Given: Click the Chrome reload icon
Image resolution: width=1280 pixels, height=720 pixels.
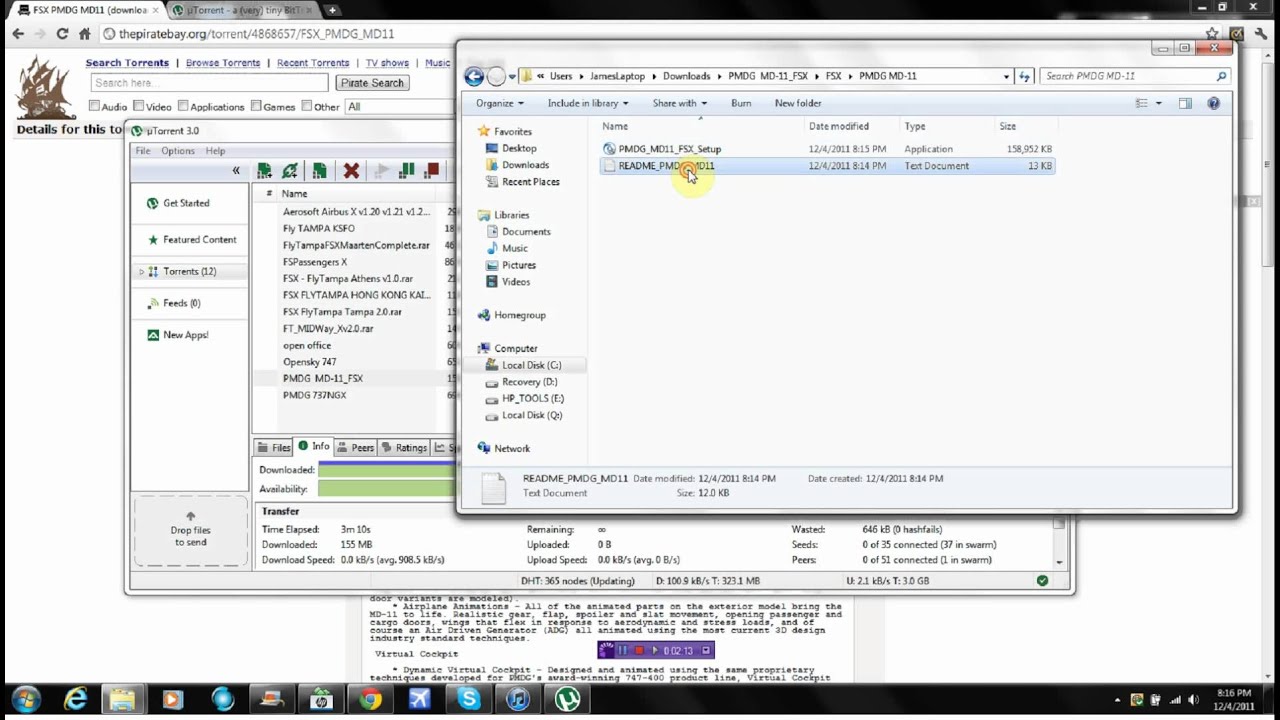Looking at the screenshot, I should 62,33.
